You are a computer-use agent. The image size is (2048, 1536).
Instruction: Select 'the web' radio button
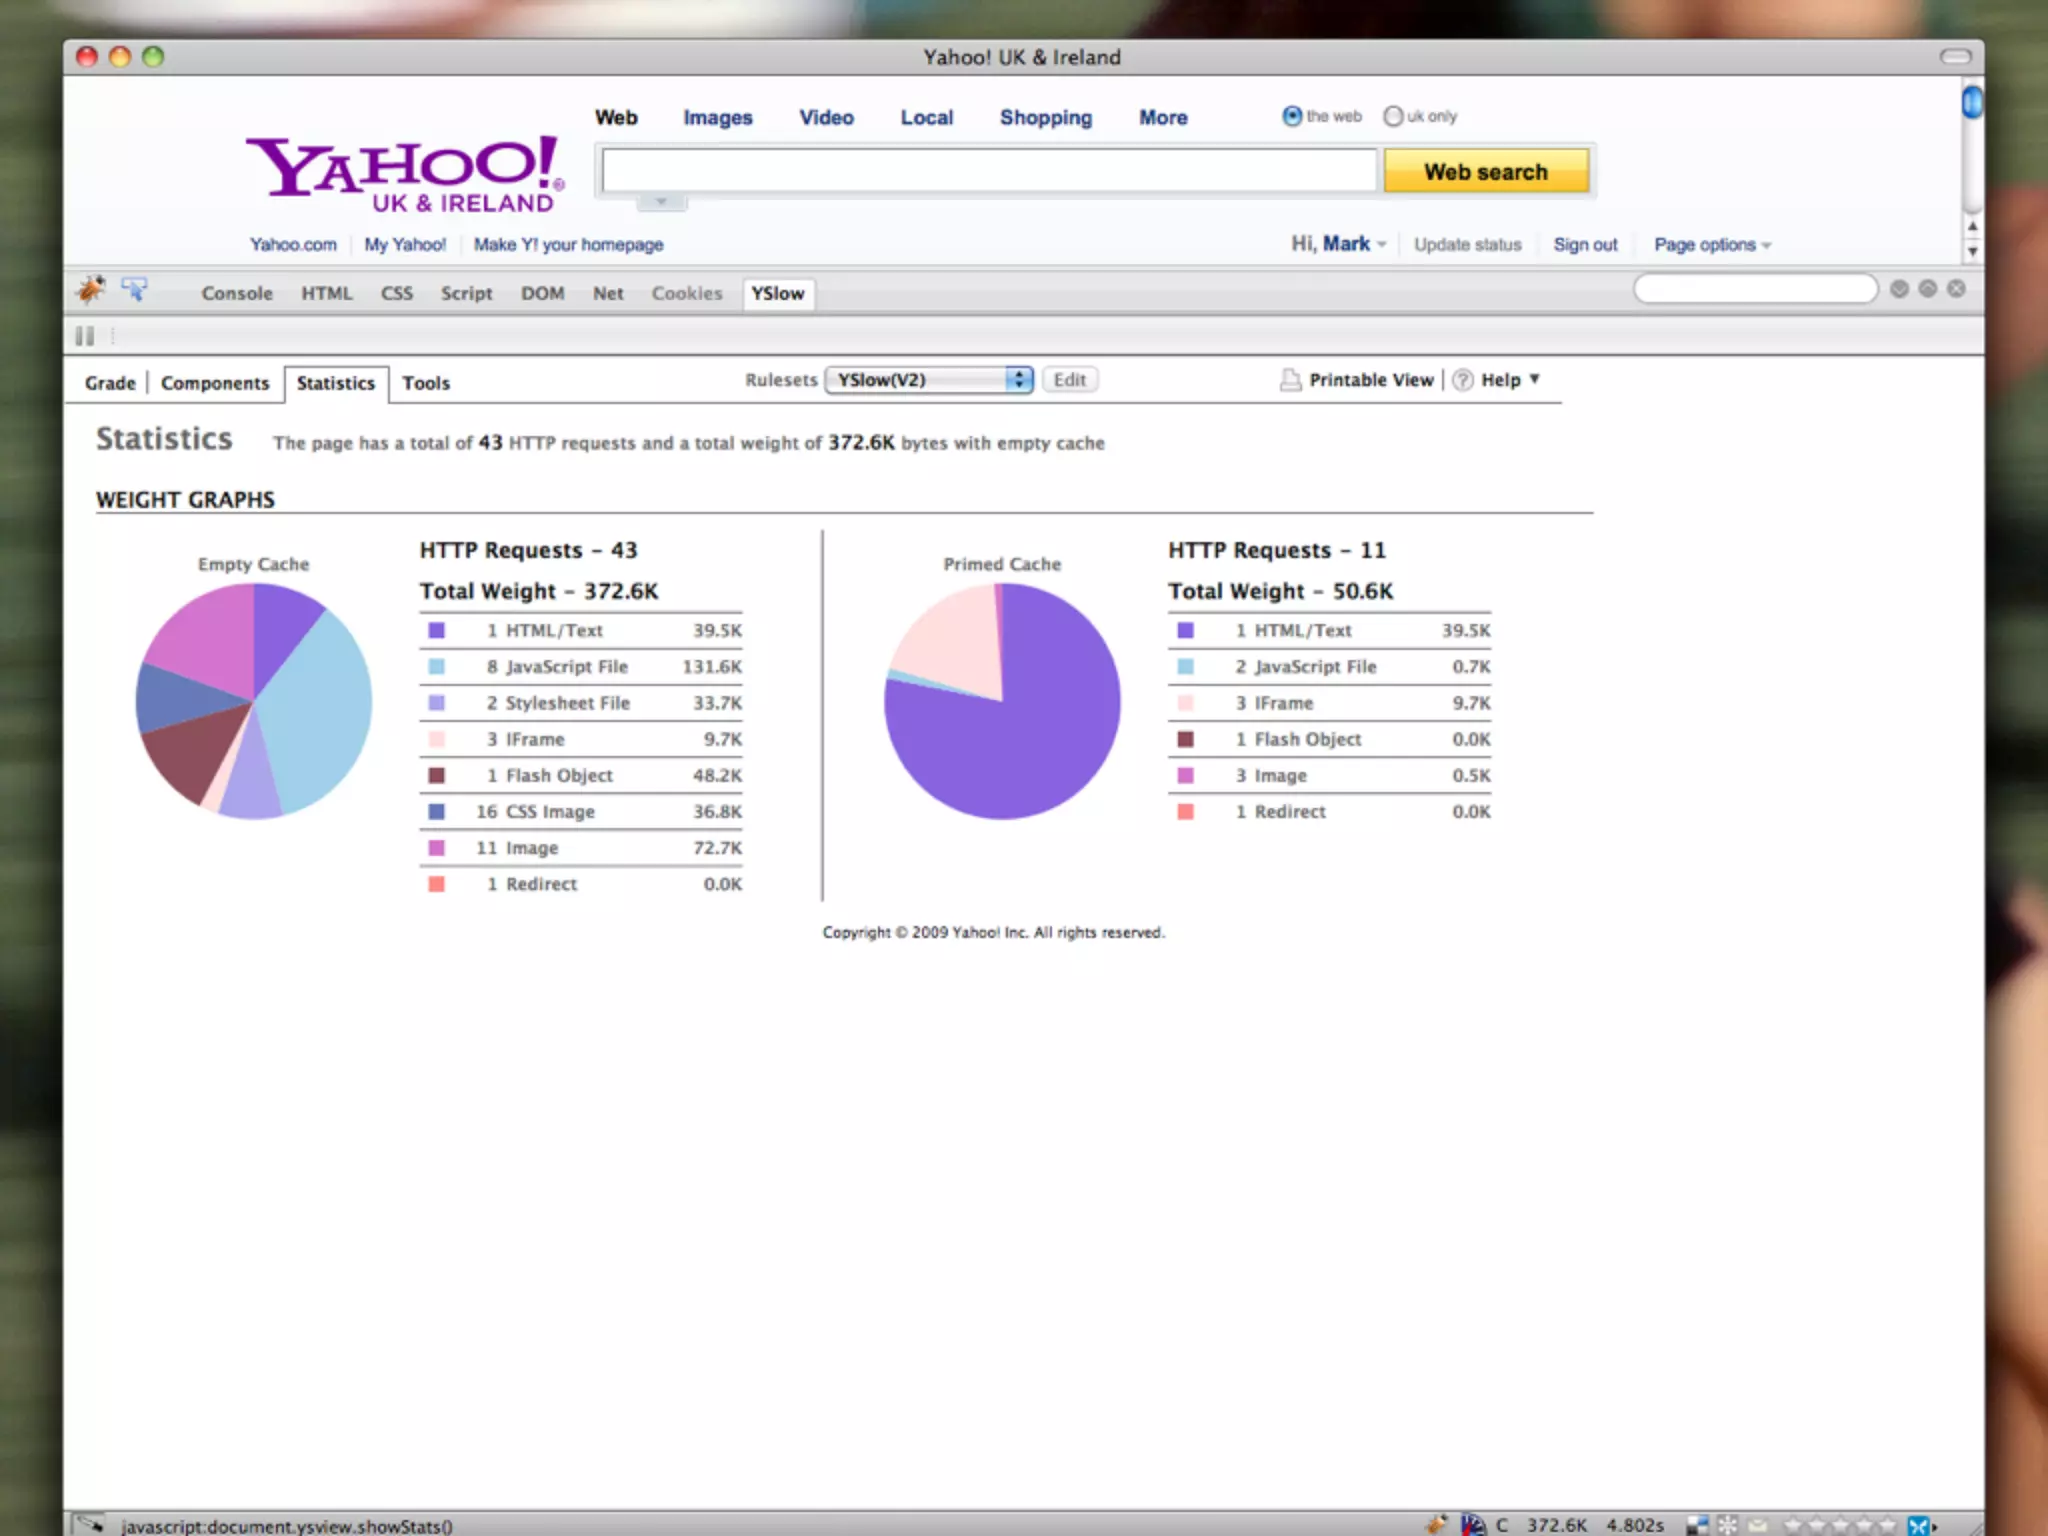(x=1292, y=116)
